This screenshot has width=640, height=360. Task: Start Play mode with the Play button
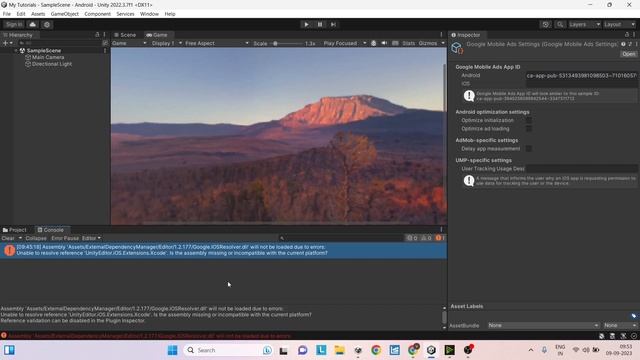click(306, 24)
